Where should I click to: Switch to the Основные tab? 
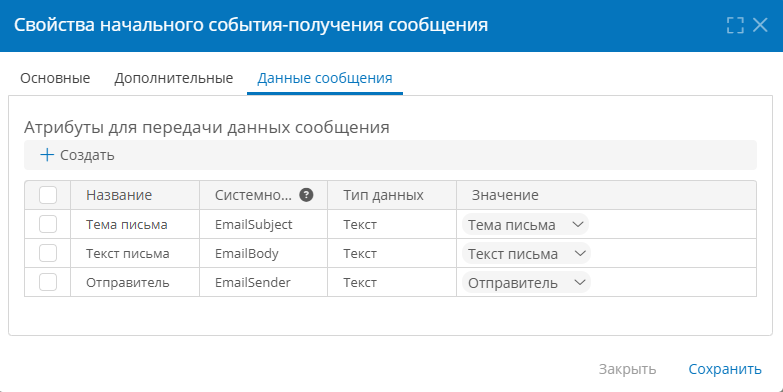tap(55, 78)
